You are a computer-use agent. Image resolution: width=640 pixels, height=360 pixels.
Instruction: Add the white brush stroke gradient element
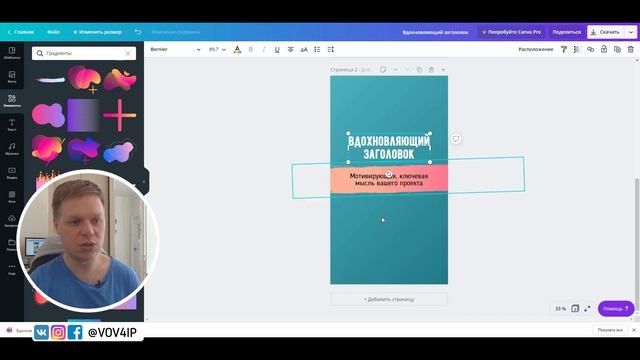click(x=49, y=79)
